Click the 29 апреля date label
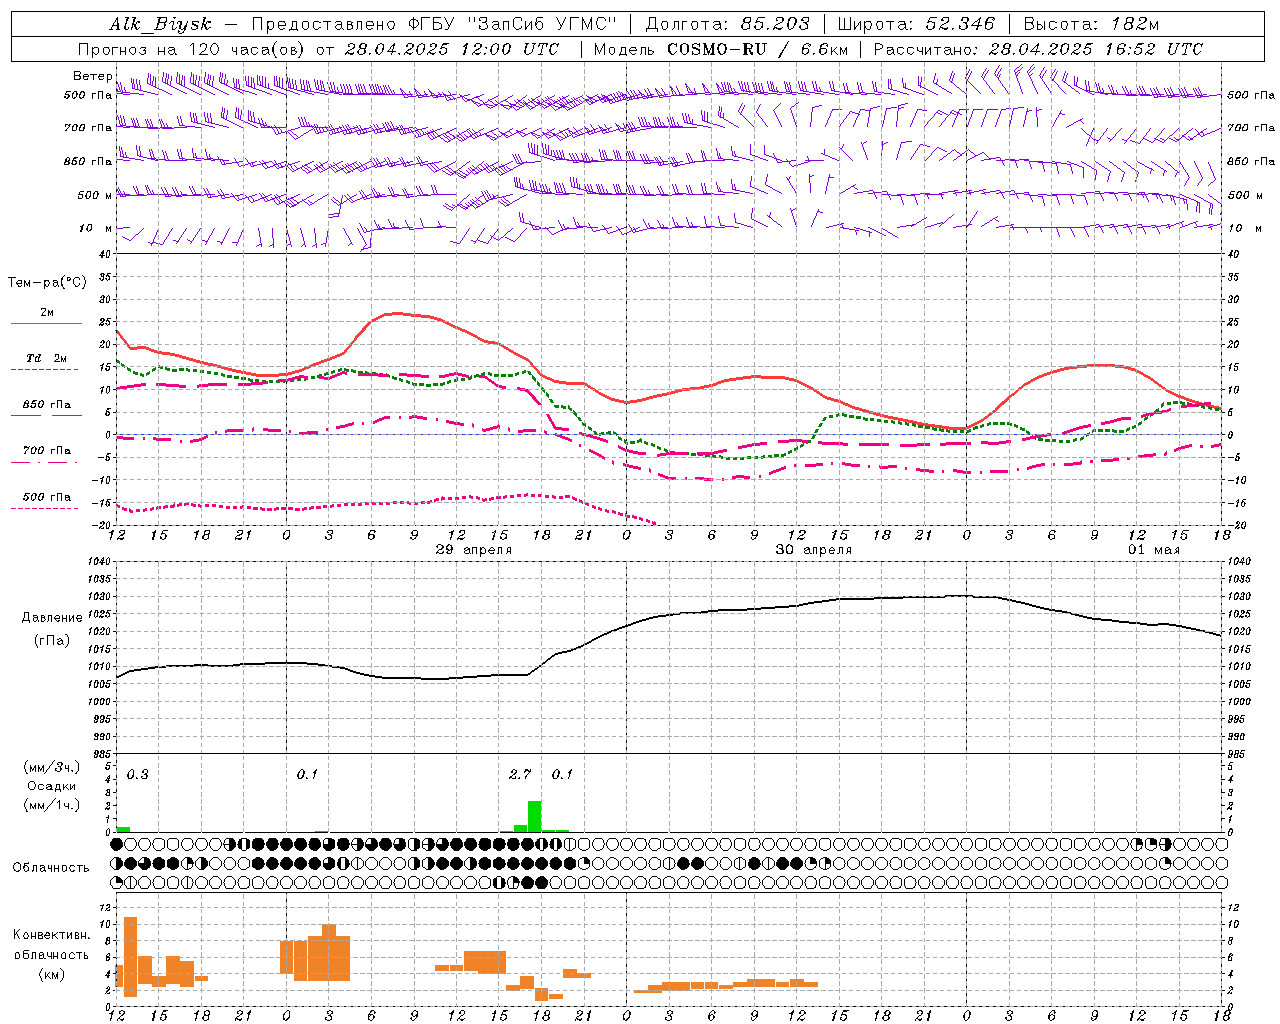Screen dimensions: 1280x1024 pyautogui.click(x=473, y=550)
